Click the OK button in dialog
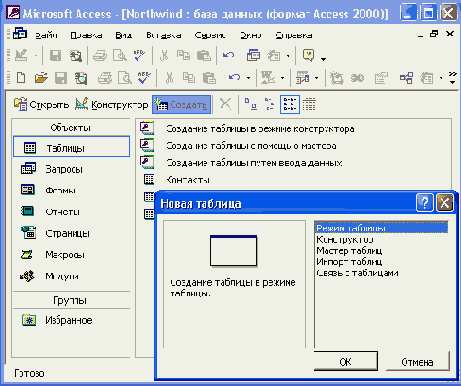The image size is (461, 386). click(x=346, y=361)
